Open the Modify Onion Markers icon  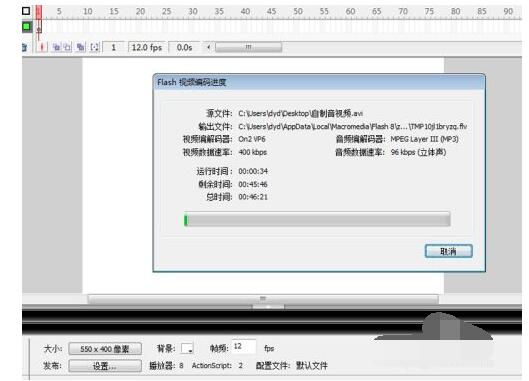click(95, 47)
